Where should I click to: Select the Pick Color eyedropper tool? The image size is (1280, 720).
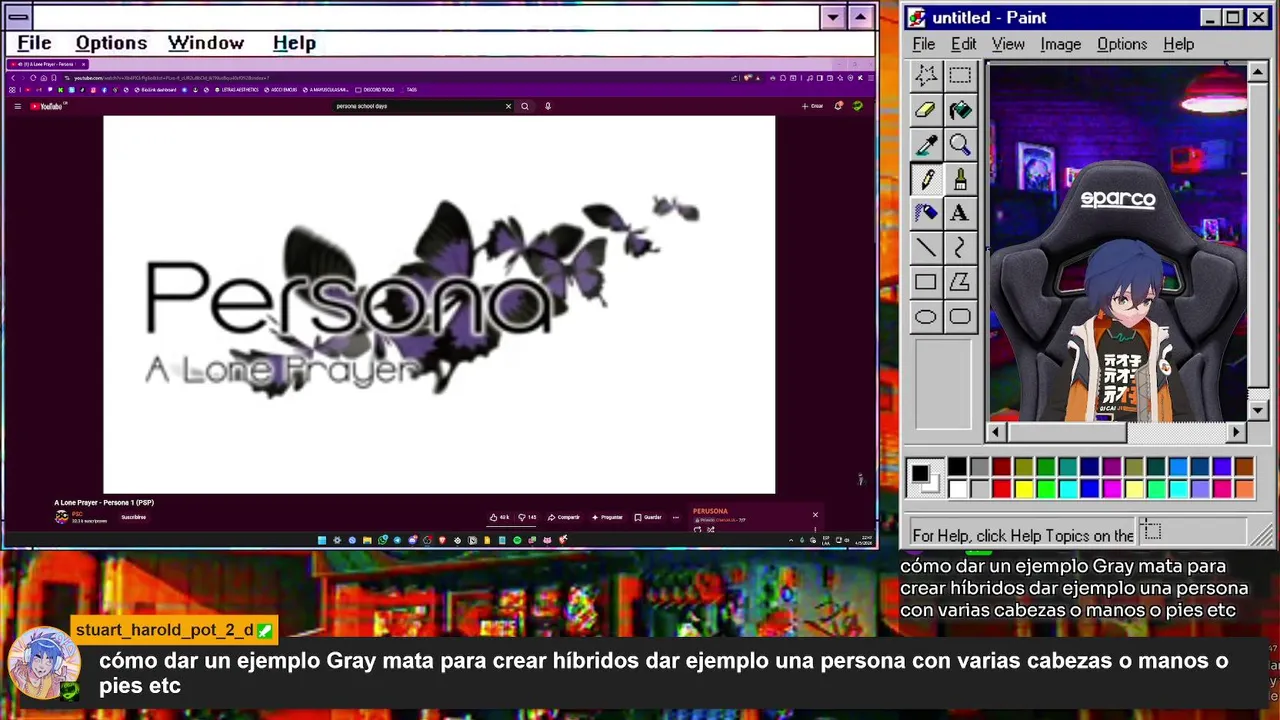[x=926, y=145]
